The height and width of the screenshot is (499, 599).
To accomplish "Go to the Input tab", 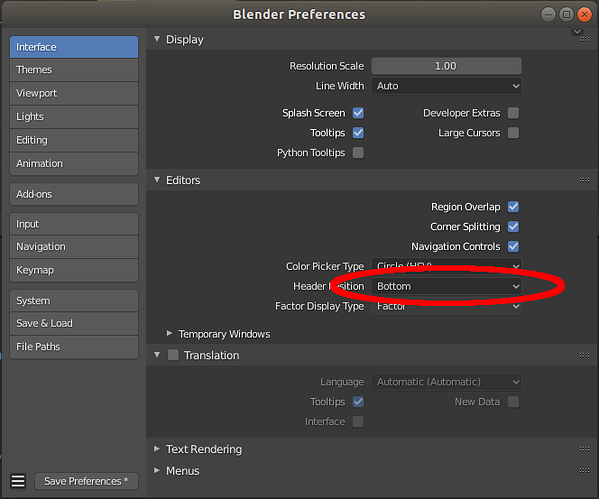I will 74,224.
